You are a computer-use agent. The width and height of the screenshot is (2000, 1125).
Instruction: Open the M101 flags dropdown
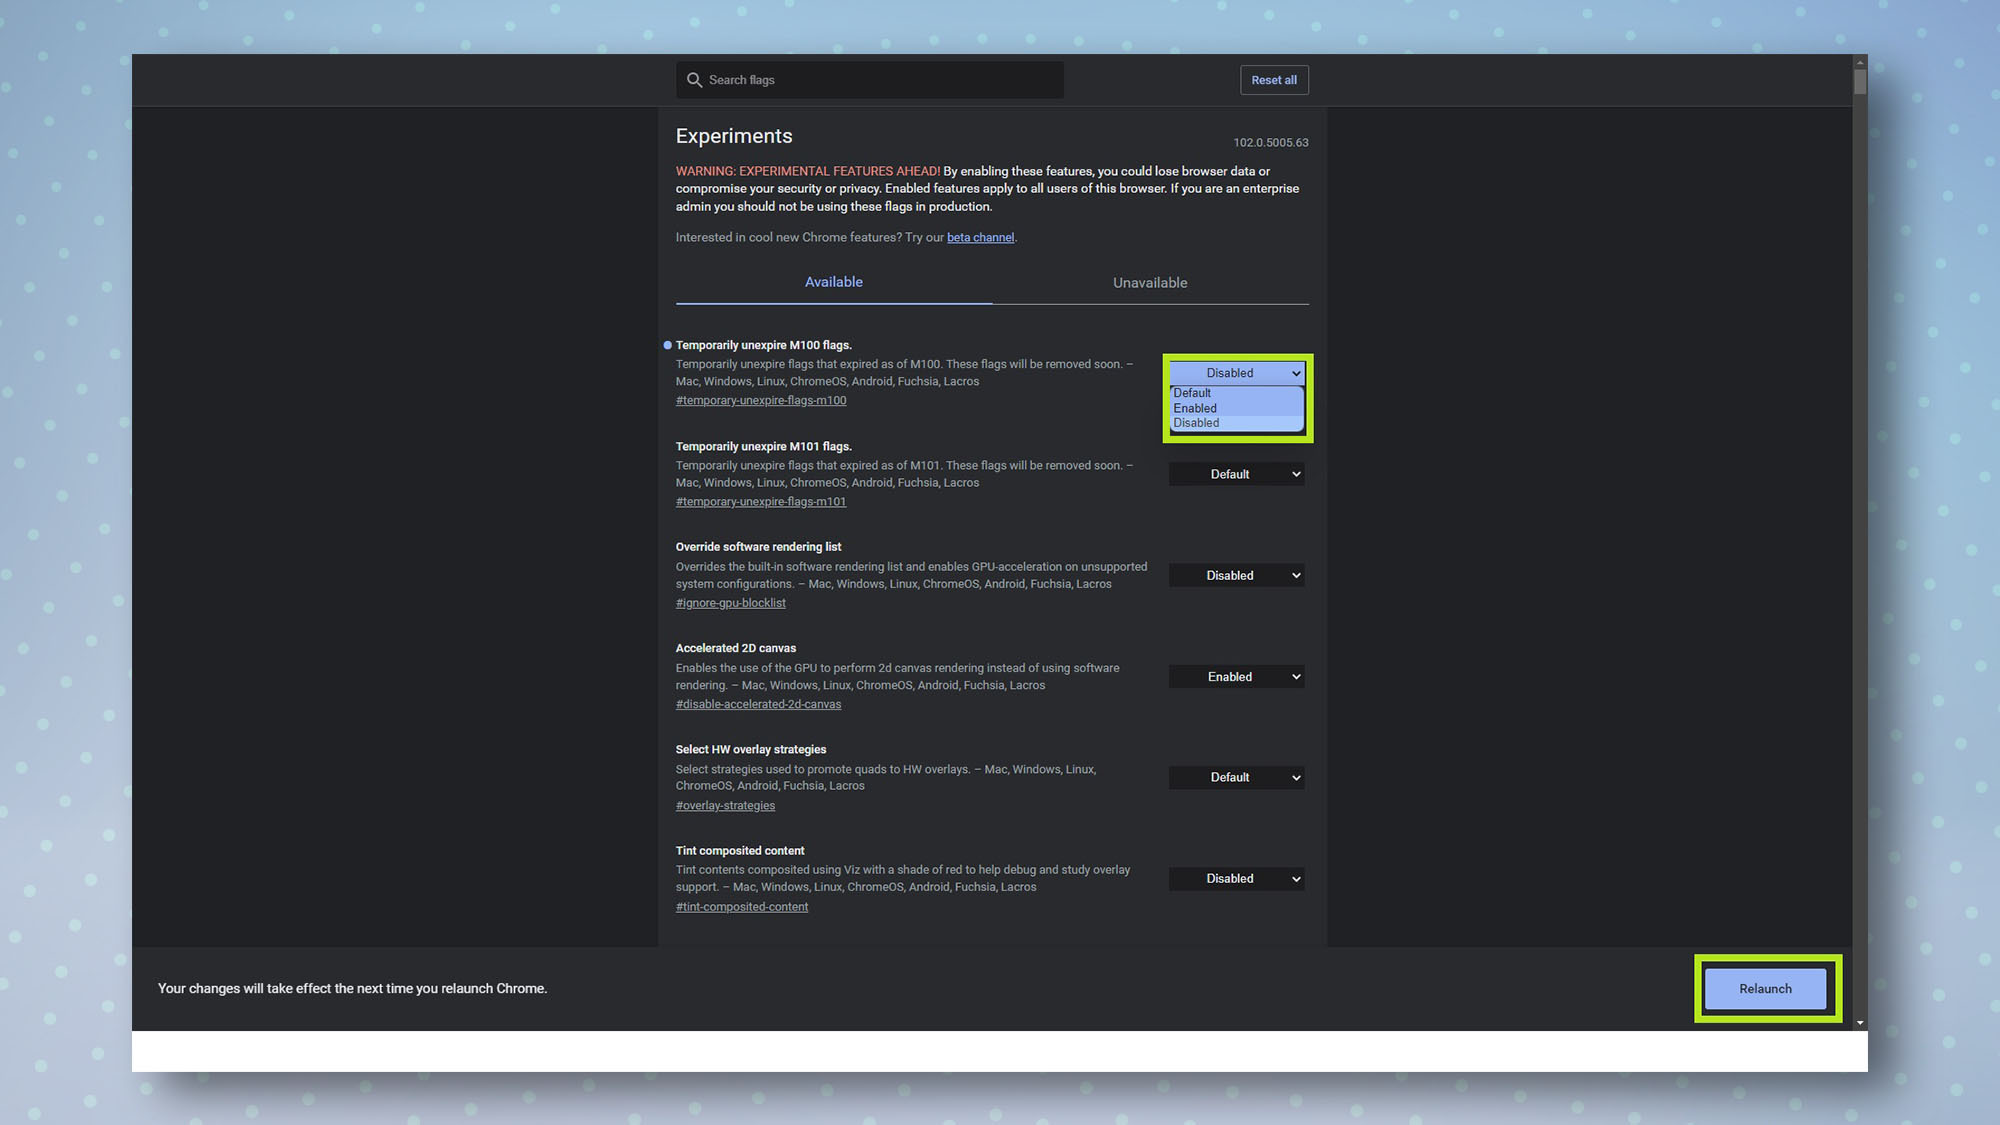tap(1236, 474)
